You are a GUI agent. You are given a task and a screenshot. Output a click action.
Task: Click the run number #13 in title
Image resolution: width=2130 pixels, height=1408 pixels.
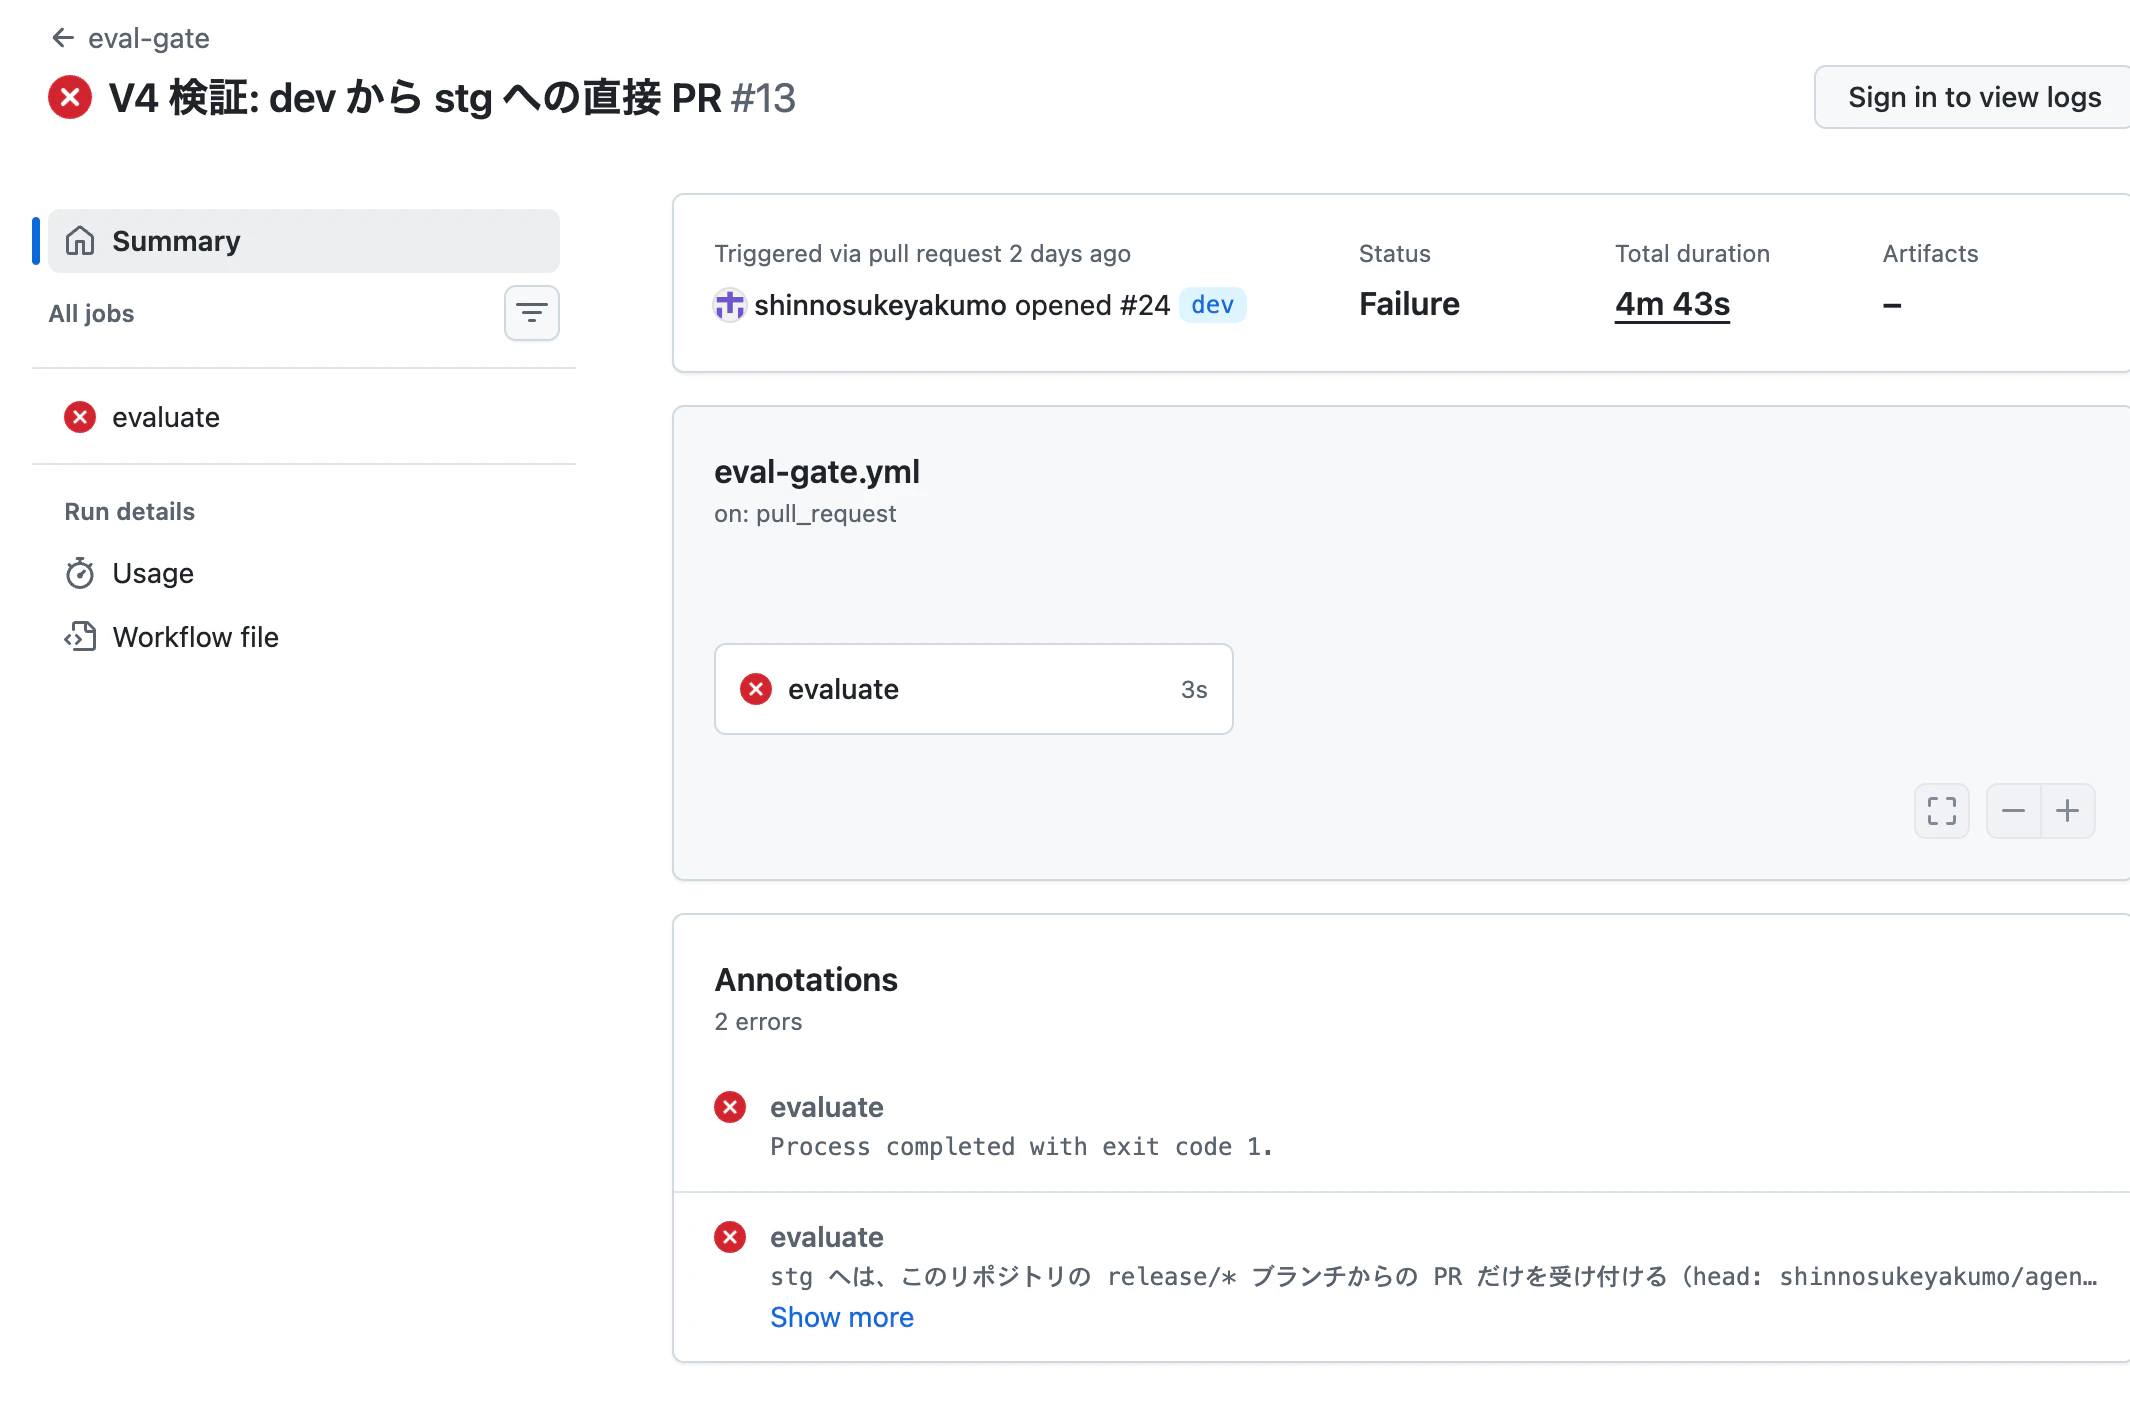pos(763,98)
